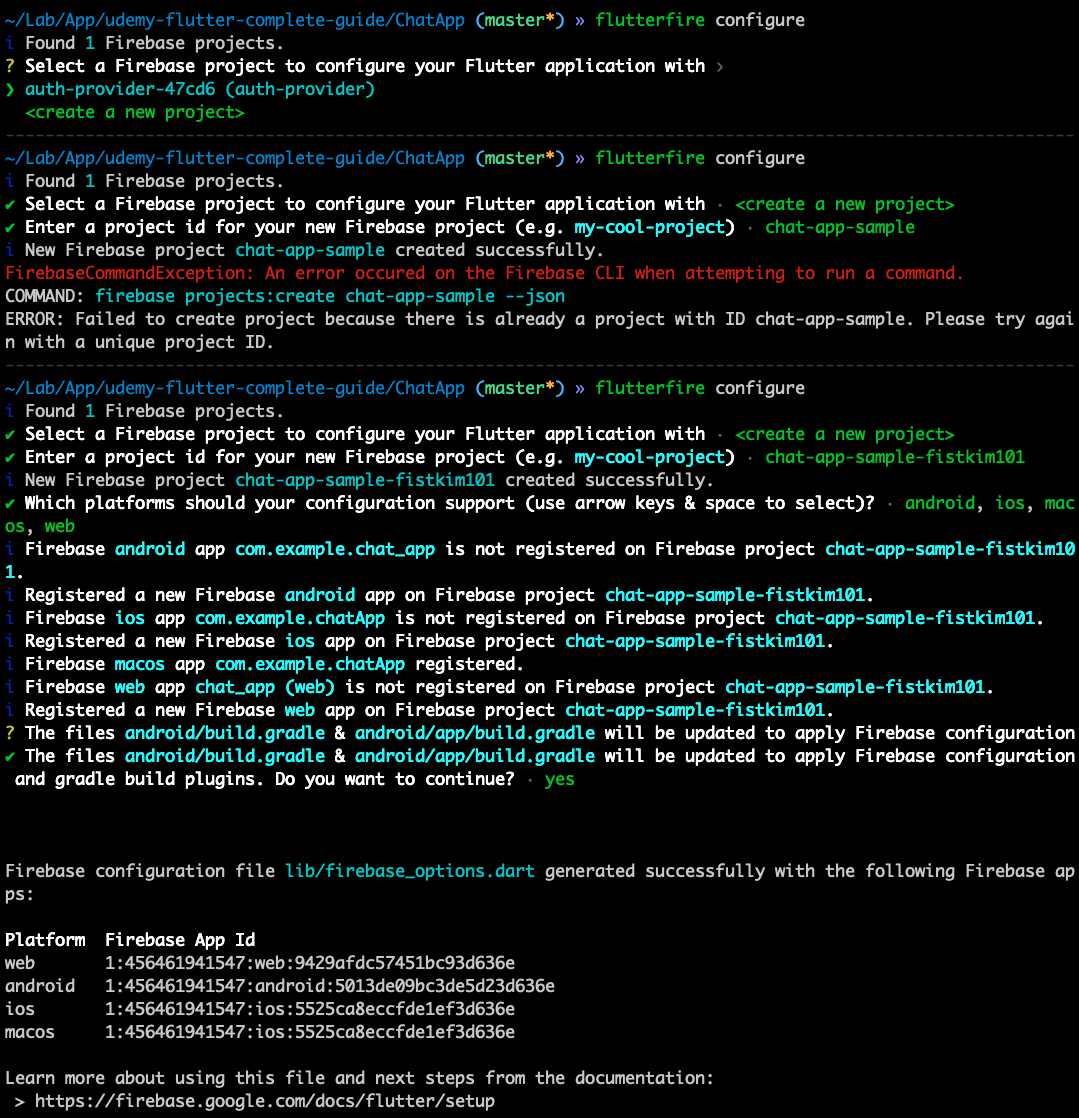Click the selection arrow beside auth-provider-47cd6

tap(10, 90)
